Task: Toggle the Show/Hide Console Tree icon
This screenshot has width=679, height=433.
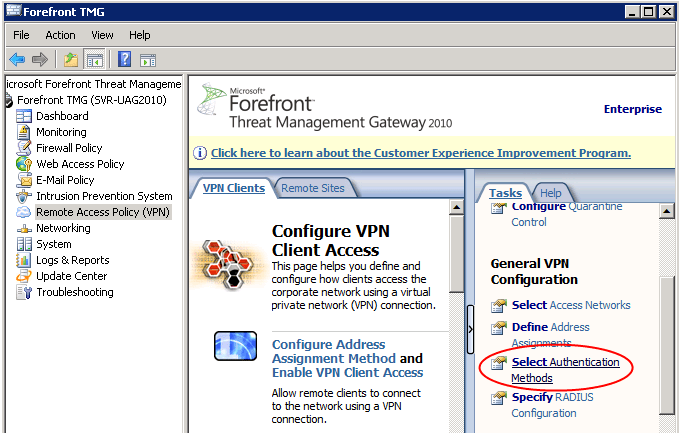Action: tap(95, 59)
